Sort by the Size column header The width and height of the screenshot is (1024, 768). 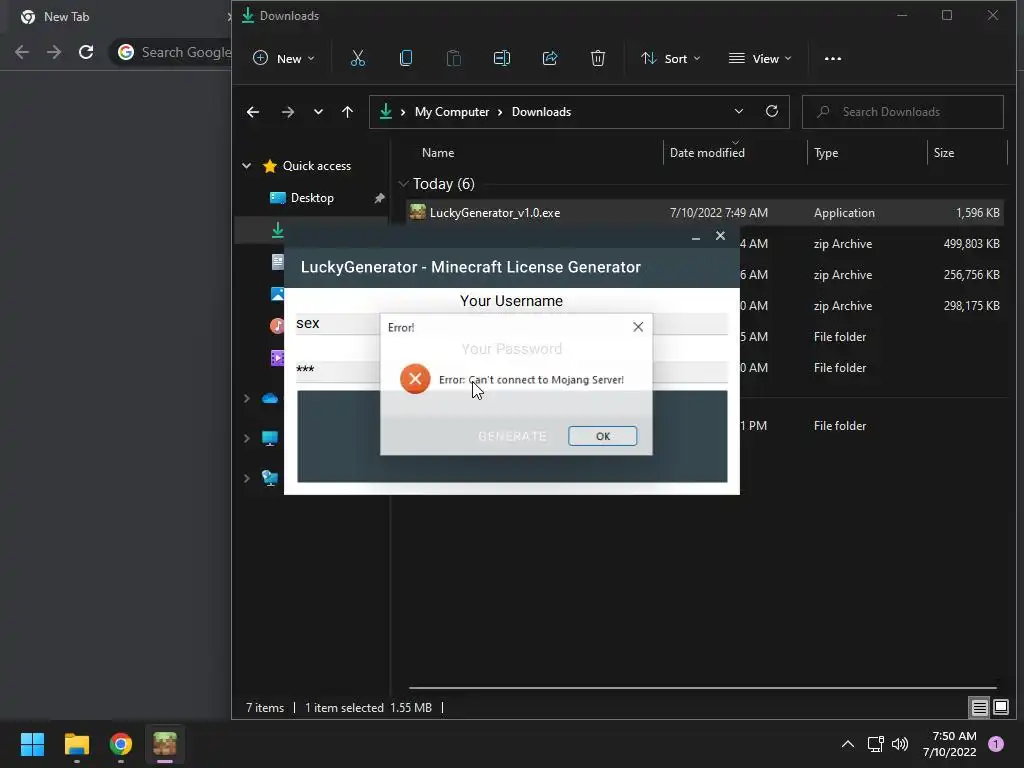[x=944, y=153]
